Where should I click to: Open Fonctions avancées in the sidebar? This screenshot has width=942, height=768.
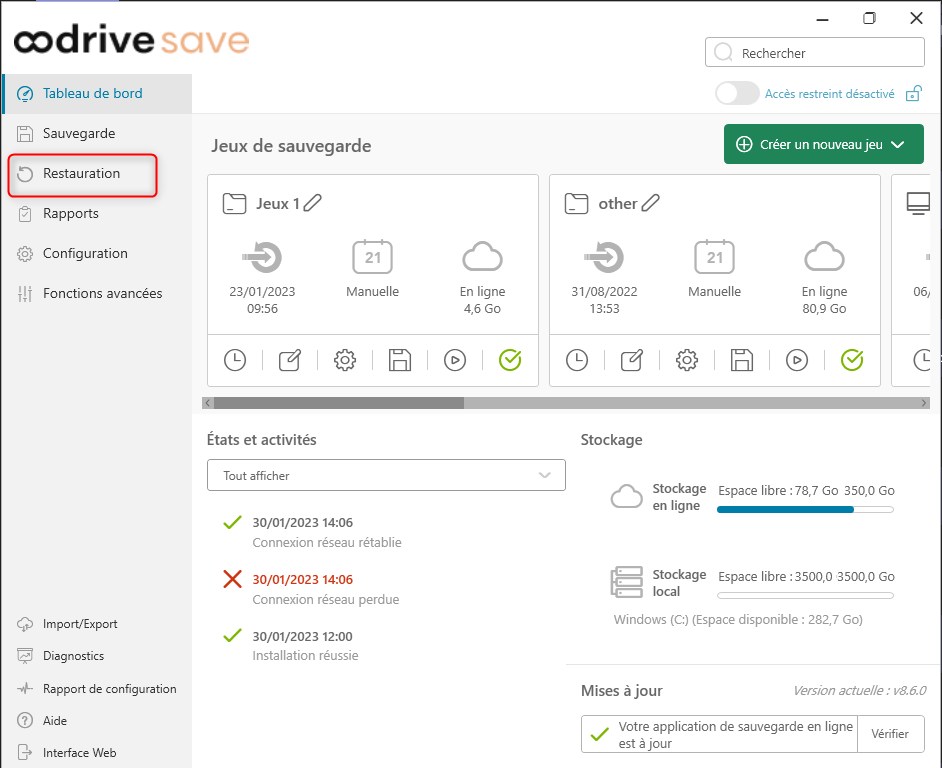point(102,294)
